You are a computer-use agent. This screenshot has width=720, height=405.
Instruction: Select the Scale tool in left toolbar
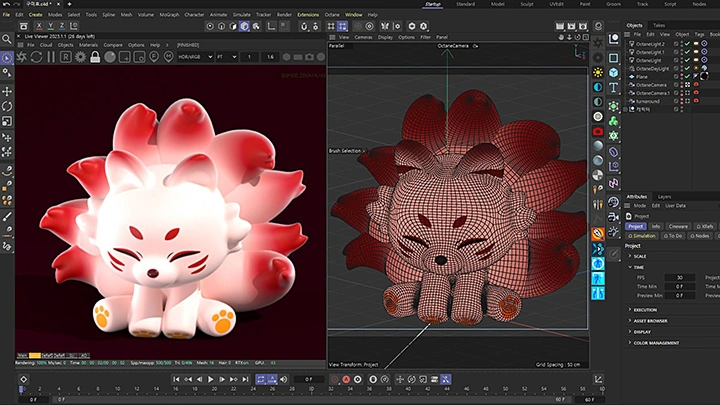(x=7, y=121)
